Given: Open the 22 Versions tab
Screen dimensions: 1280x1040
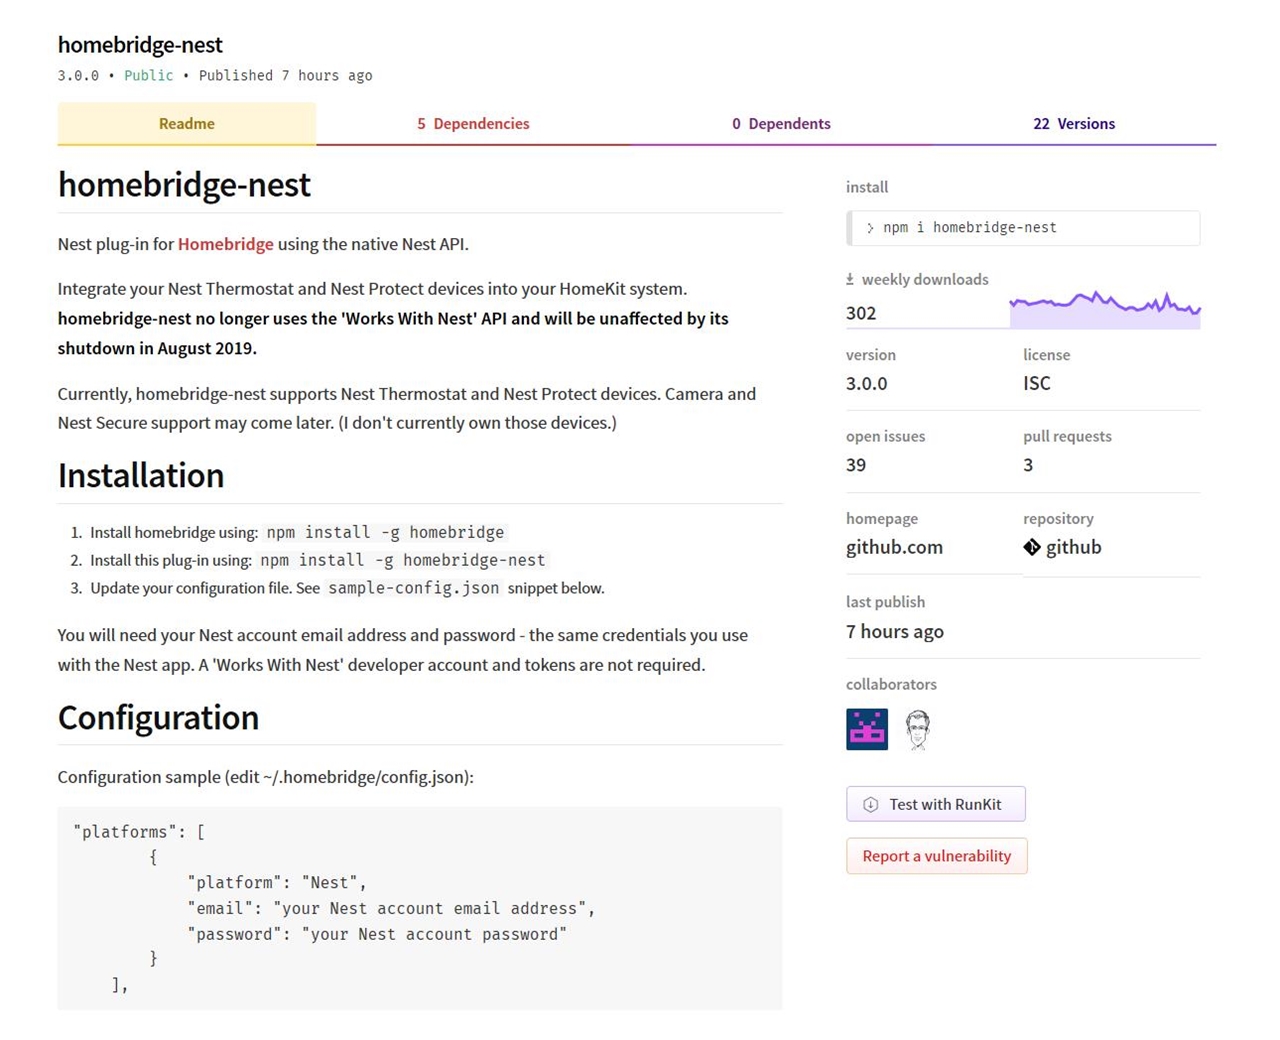Looking at the screenshot, I should click(x=1074, y=124).
